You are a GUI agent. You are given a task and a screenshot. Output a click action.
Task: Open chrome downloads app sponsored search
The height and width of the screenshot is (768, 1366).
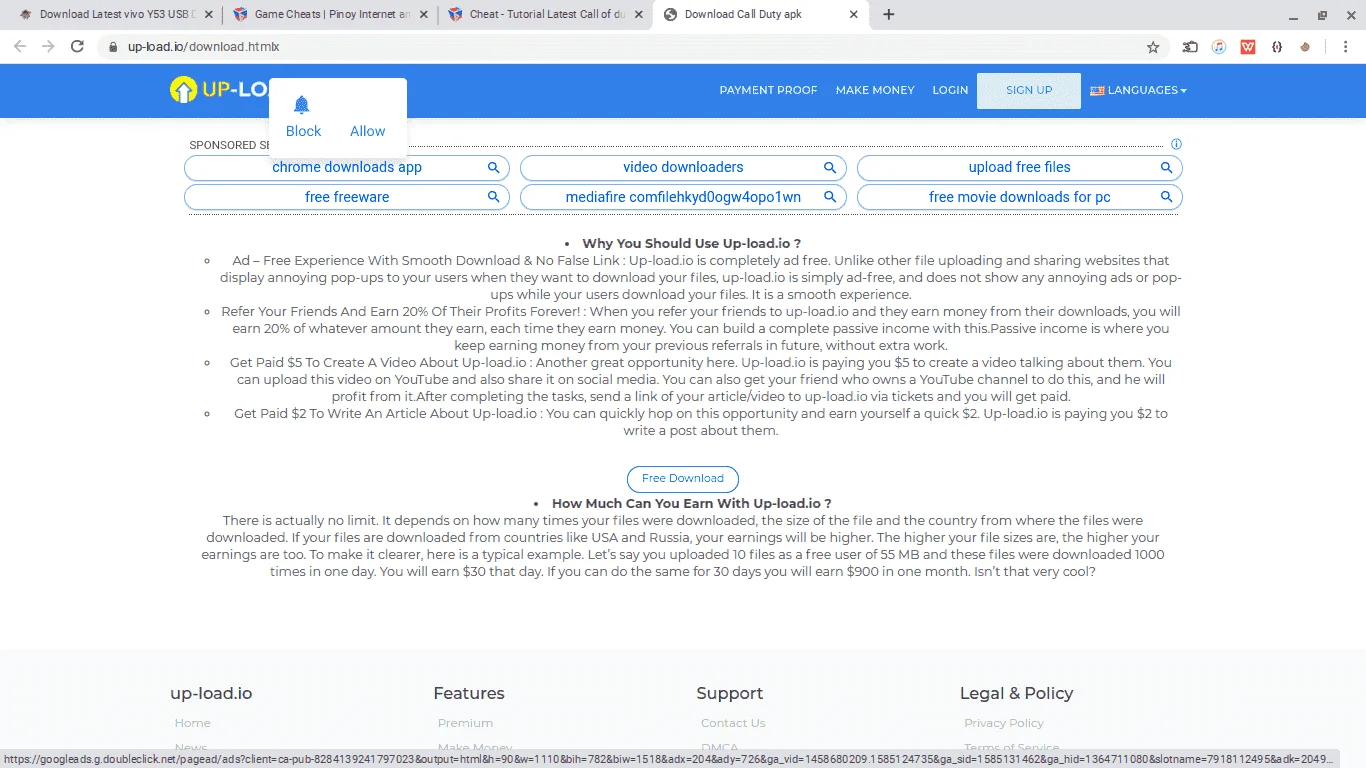coord(347,168)
